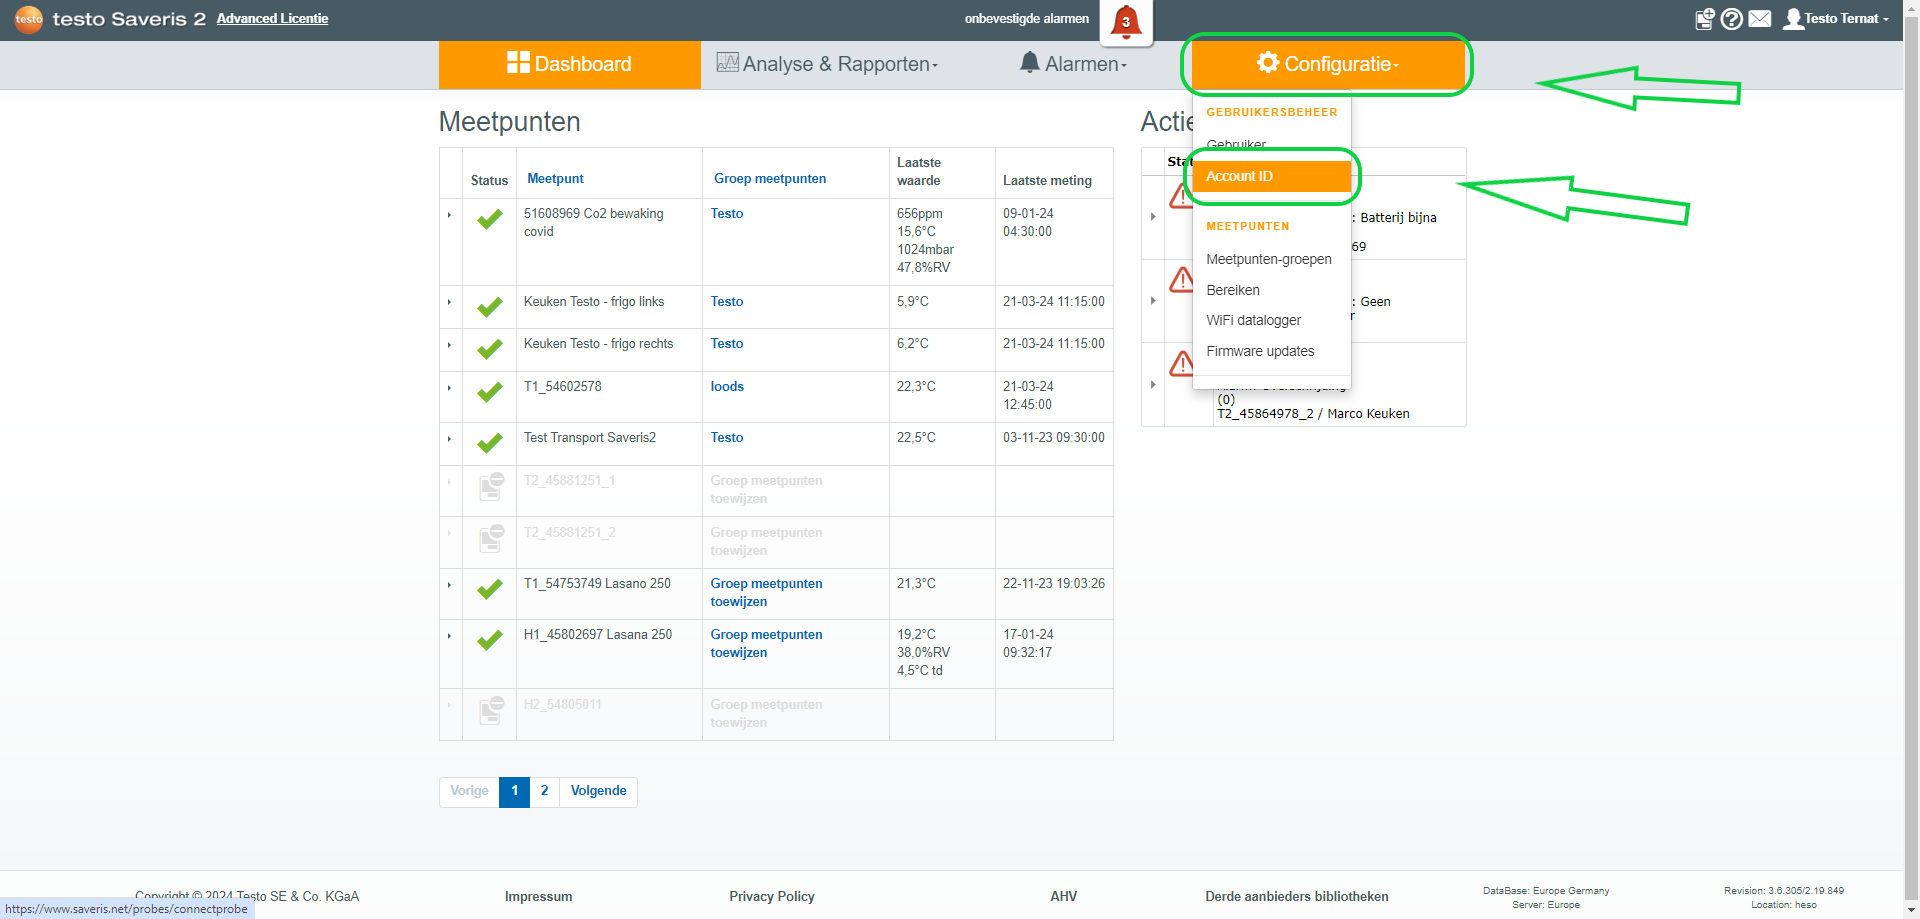Expand row T1_54602578
This screenshot has width=1920, height=919.
(450, 388)
